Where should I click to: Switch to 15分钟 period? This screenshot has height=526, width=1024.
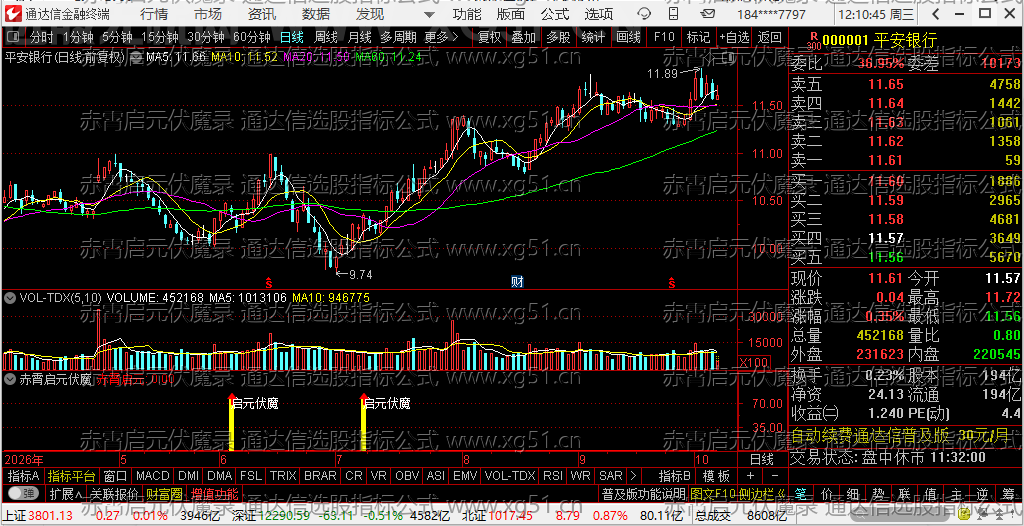(159, 37)
